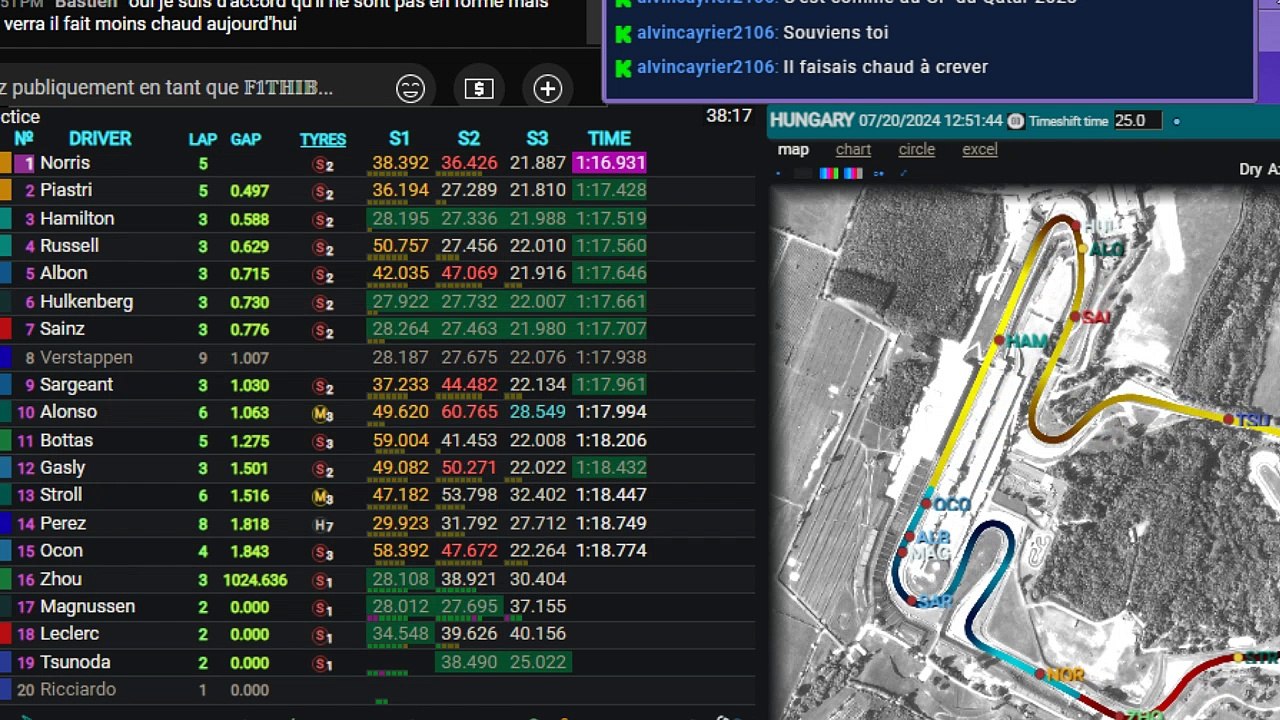This screenshot has height=720, width=1280.
Task: Click the TYRES column header link
Action: (x=323, y=139)
